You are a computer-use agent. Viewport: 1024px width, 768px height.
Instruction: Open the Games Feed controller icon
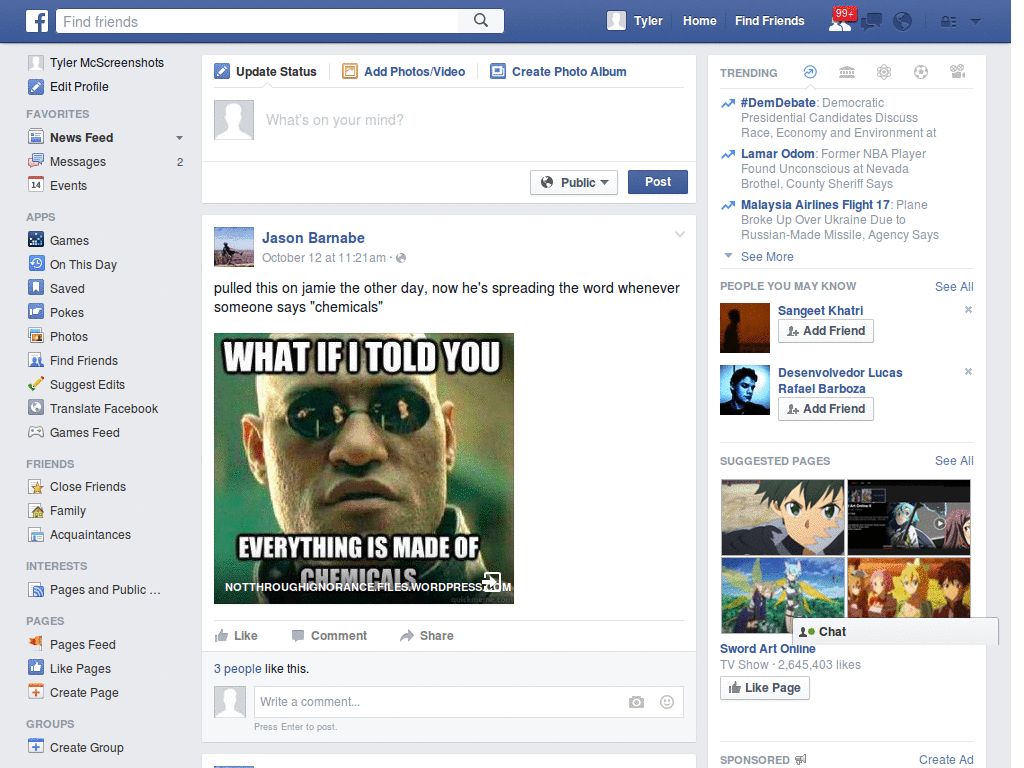click(36, 432)
